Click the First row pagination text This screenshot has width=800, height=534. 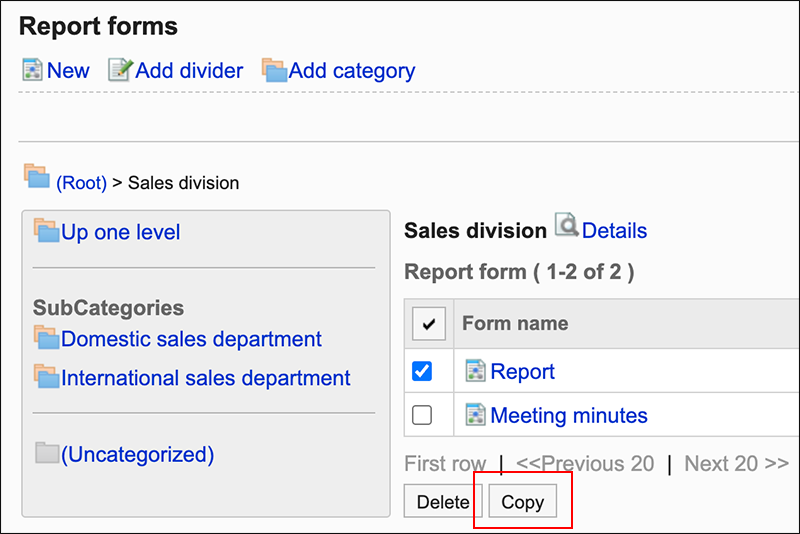coord(445,464)
